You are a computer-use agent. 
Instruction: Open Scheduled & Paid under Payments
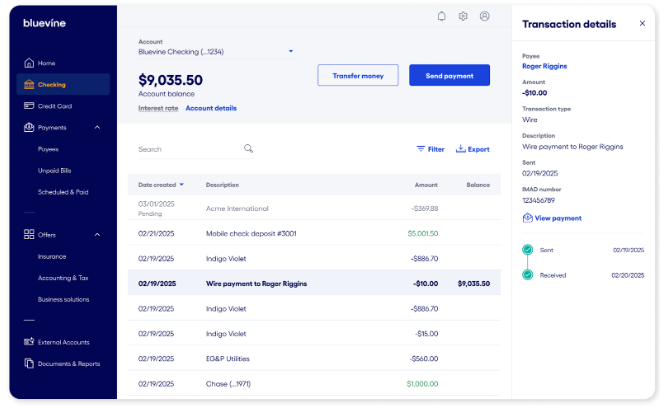point(63,192)
